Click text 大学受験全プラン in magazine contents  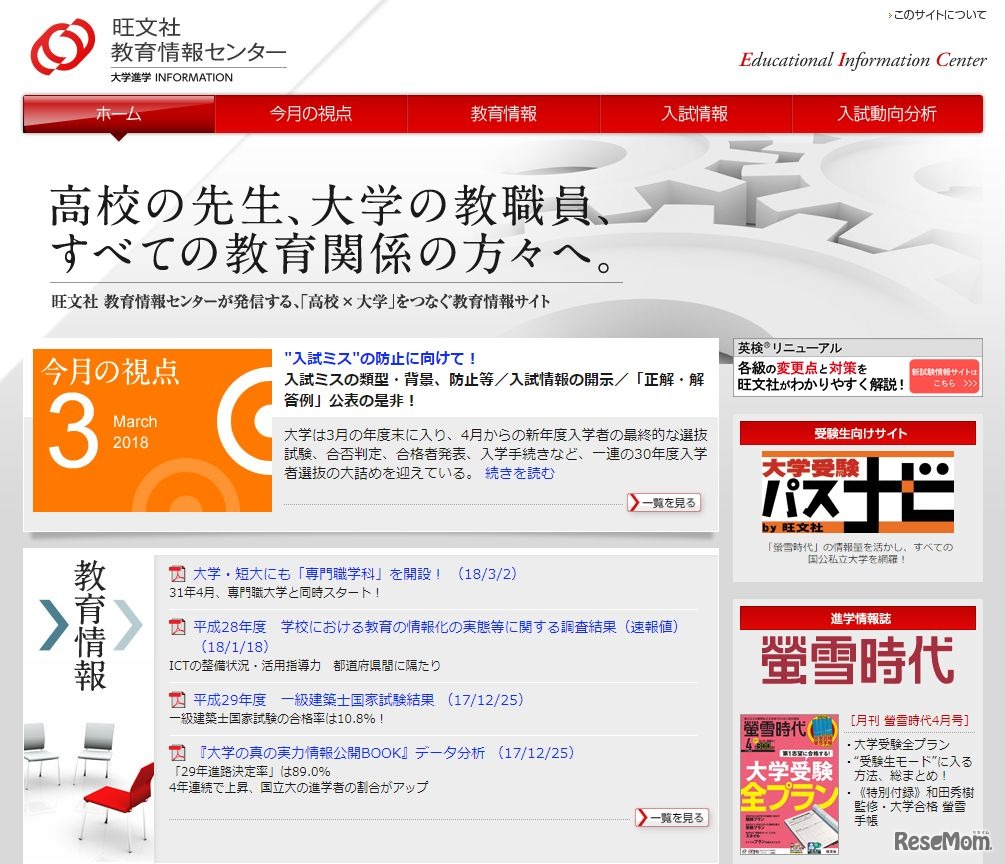(902, 744)
